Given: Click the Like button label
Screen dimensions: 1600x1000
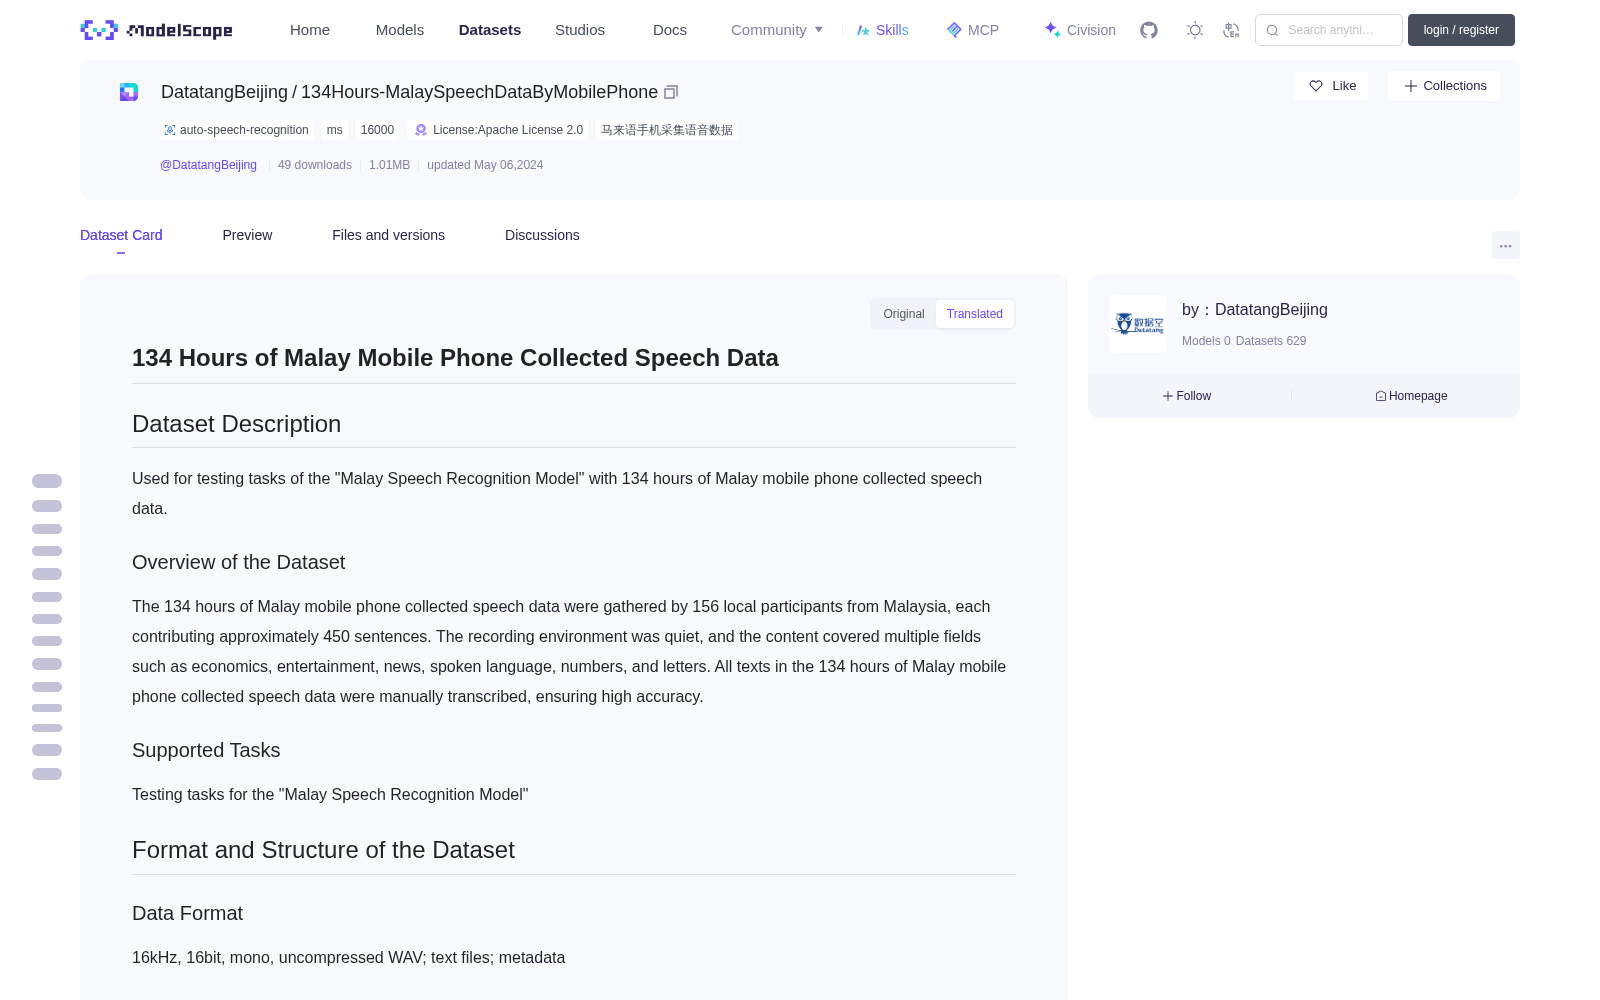Looking at the screenshot, I should coord(1344,86).
